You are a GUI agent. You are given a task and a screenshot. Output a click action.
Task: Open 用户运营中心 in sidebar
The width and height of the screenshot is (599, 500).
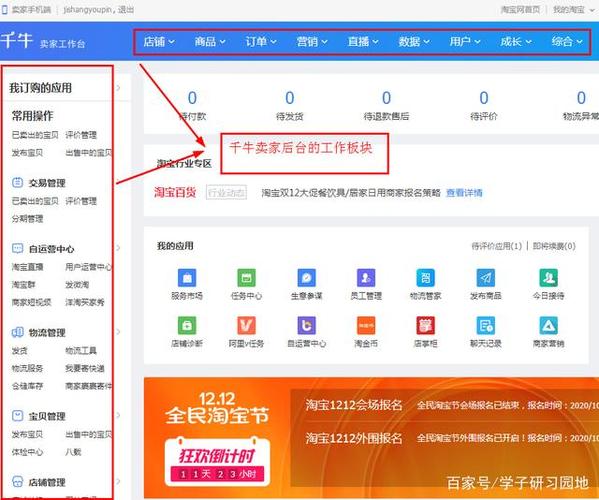pyautogui.click(x=89, y=267)
